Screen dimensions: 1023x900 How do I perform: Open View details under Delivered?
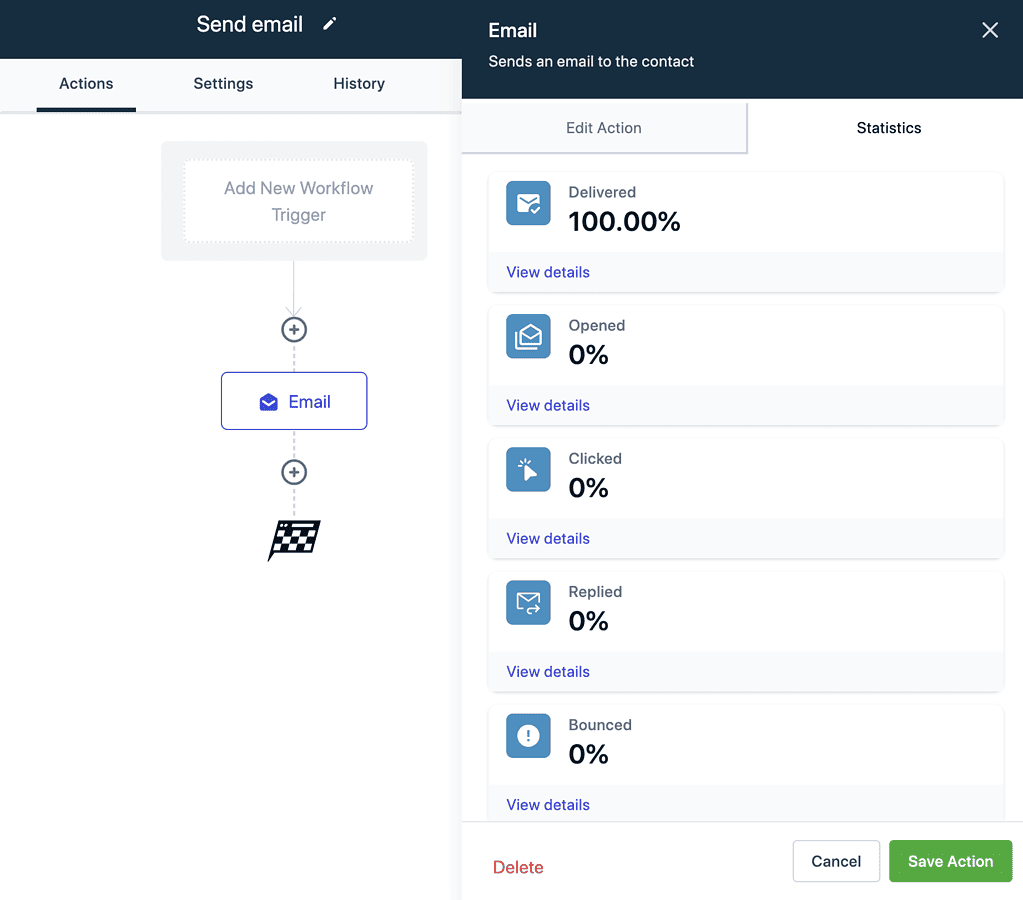pyautogui.click(x=547, y=271)
